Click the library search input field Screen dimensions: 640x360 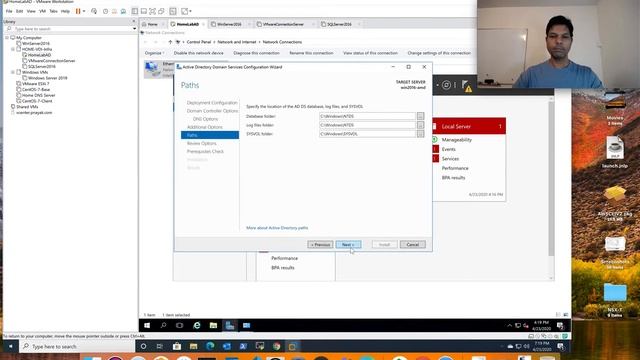tap(69, 29)
